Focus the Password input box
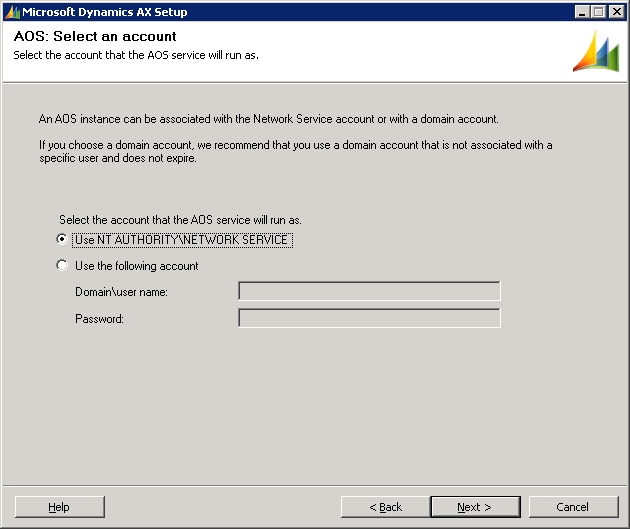This screenshot has width=630, height=529. (x=369, y=319)
